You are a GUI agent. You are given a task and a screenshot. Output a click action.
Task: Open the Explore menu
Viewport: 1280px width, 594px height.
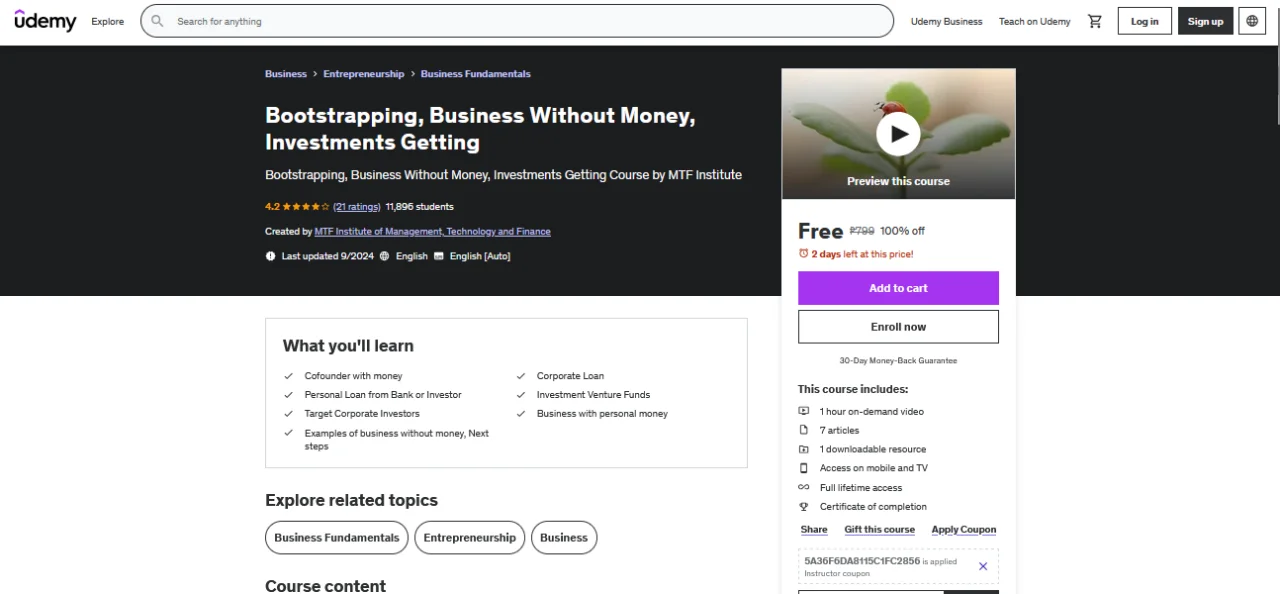(x=108, y=21)
